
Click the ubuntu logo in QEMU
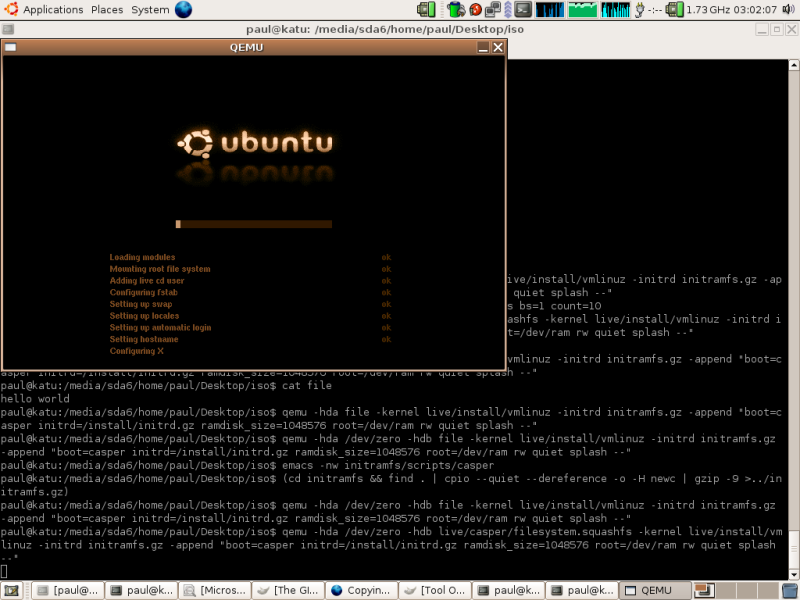pos(255,143)
